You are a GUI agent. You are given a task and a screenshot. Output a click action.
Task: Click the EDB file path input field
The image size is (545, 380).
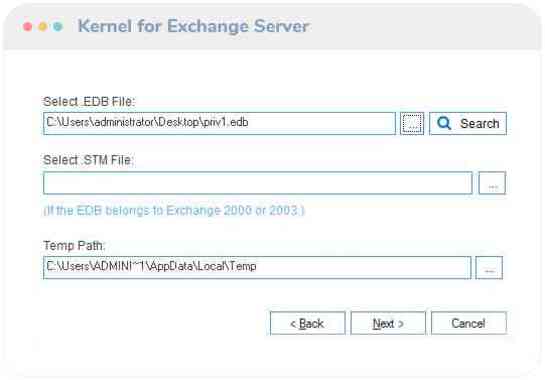pyautogui.click(x=219, y=123)
